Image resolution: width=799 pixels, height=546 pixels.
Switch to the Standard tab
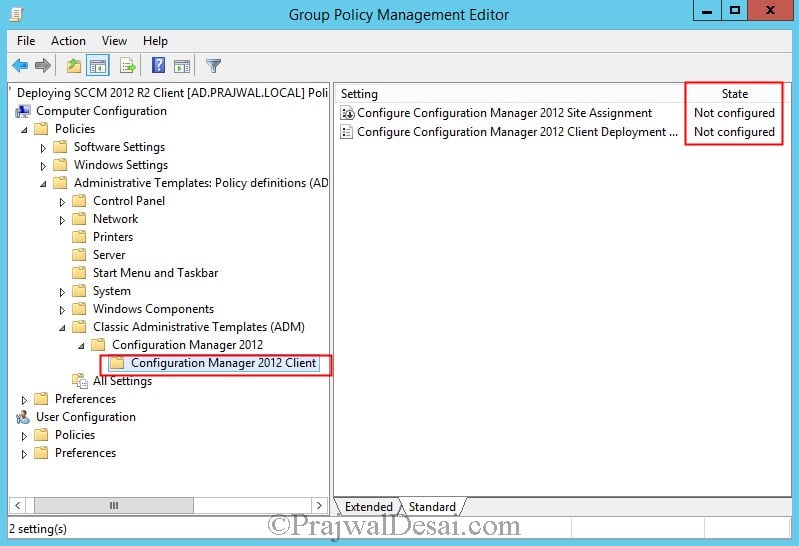point(432,507)
